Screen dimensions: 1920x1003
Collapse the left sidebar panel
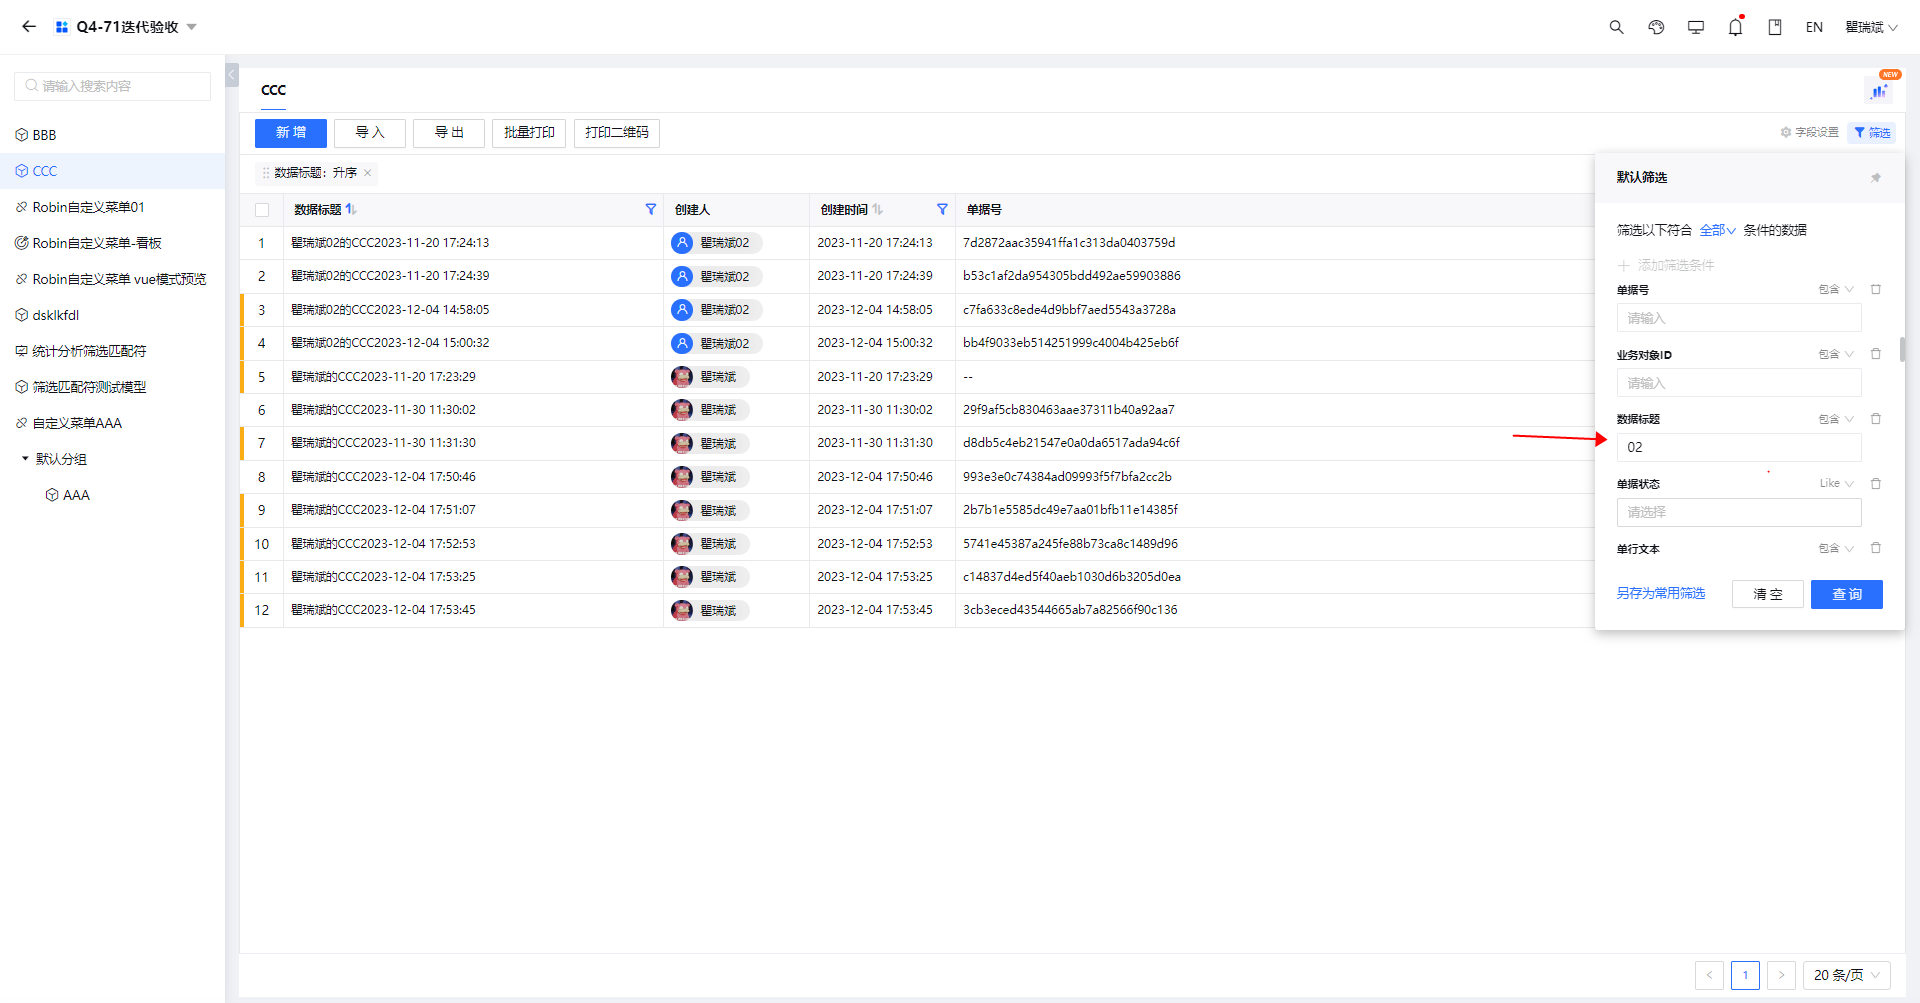(x=232, y=75)
